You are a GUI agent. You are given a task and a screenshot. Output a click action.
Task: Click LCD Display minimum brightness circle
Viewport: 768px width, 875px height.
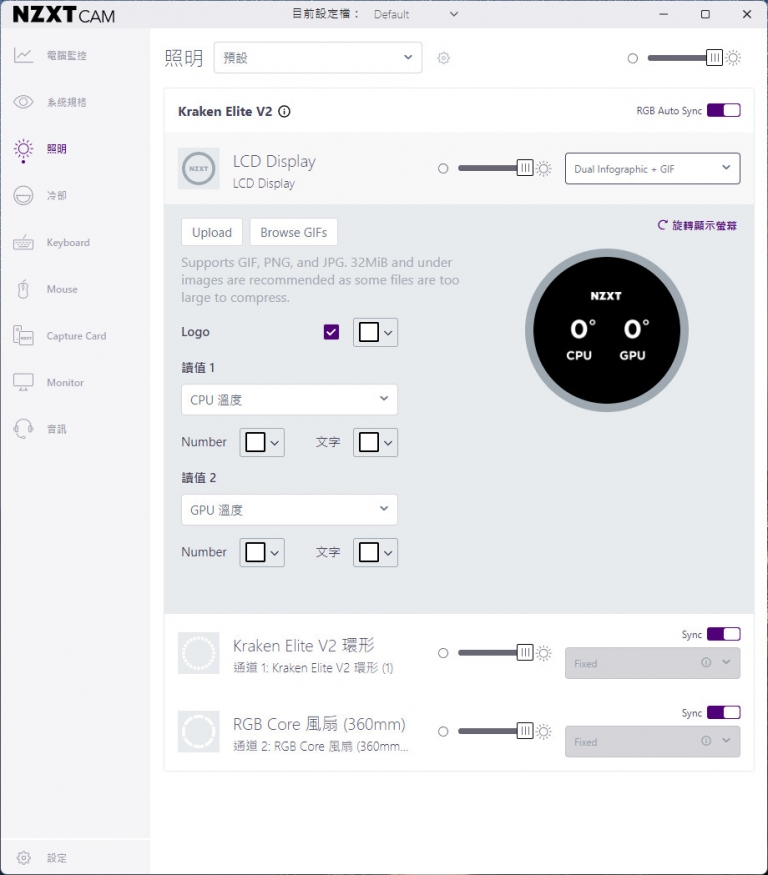click(x=443, y=169)
